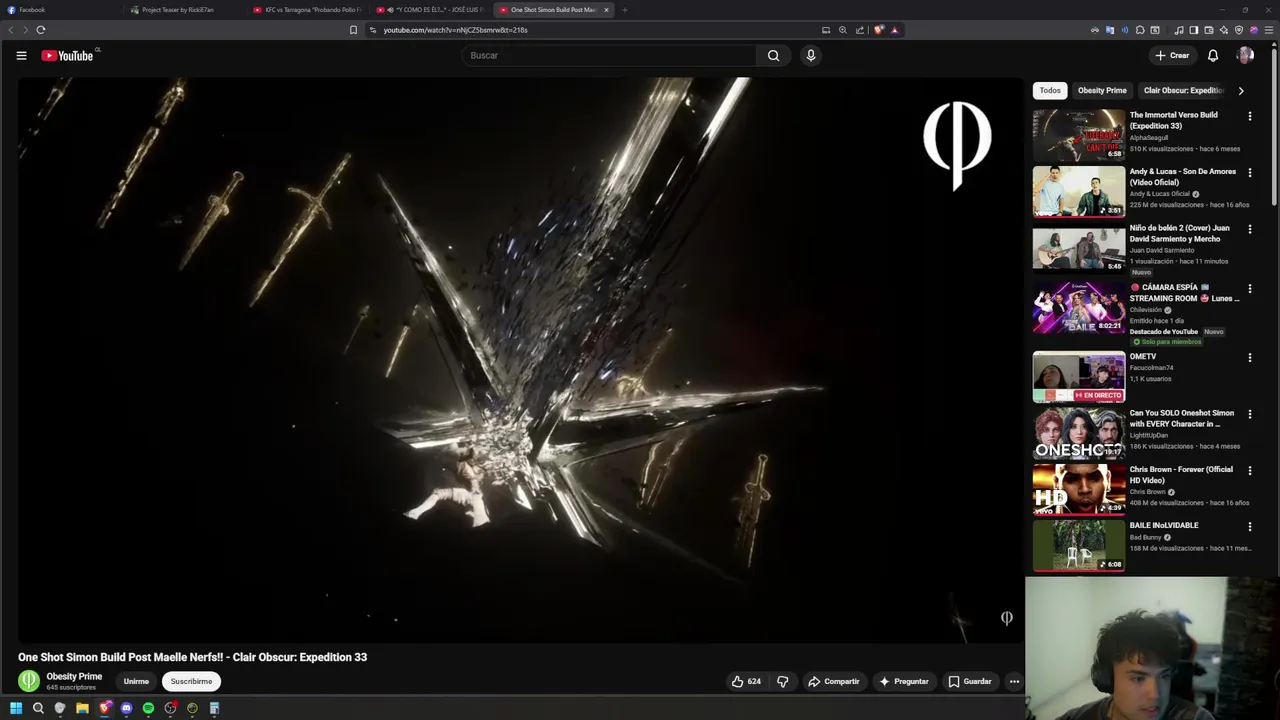Switch to the KFC vs Tarragona tab
1280x720 pixels.
(x=308, y=10)
